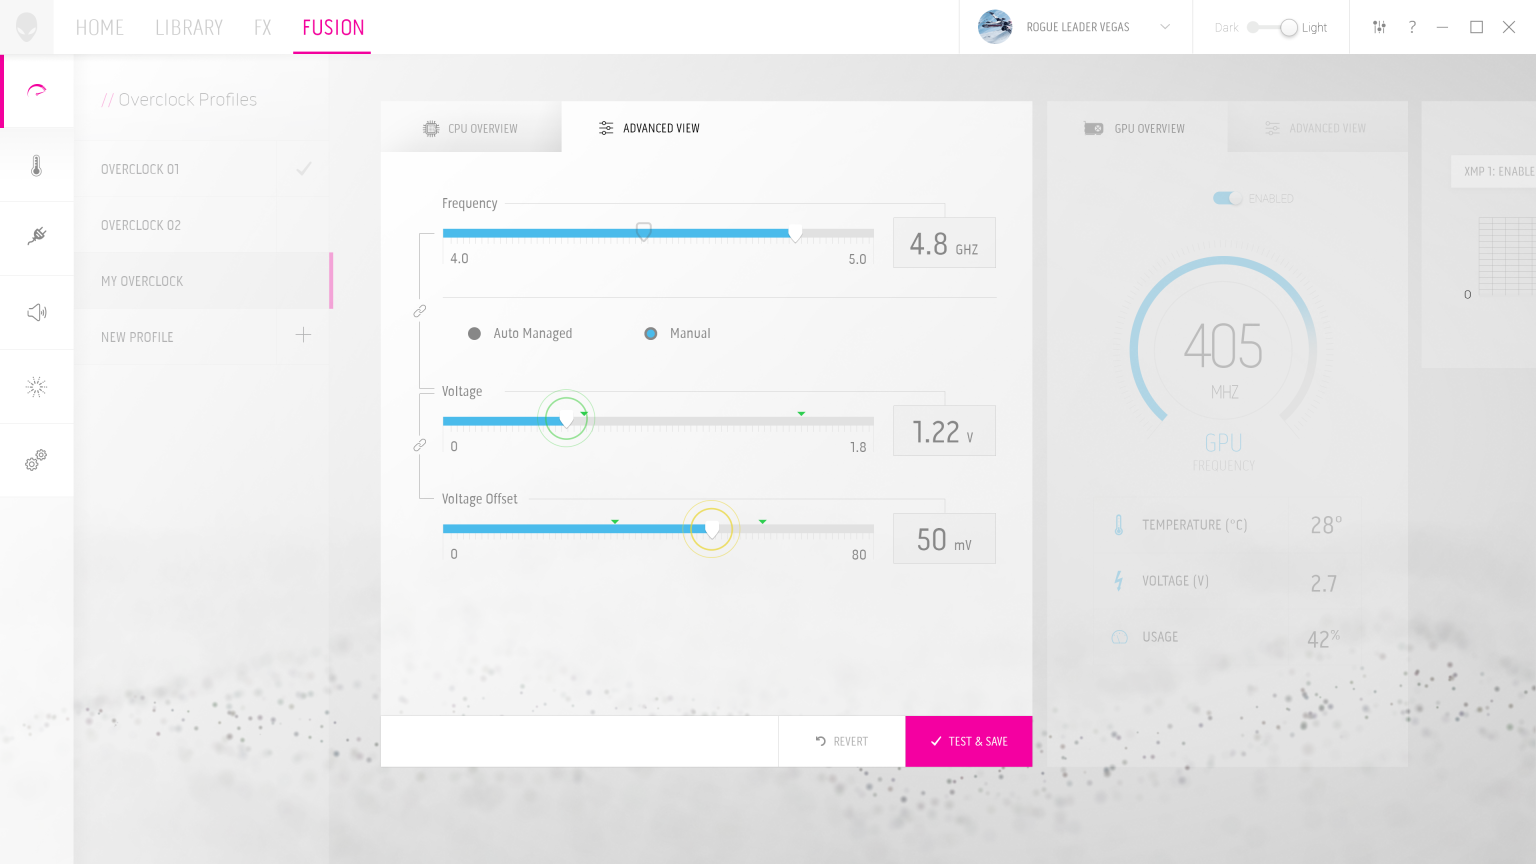Open Power management via the plug icon

point(36,238)
